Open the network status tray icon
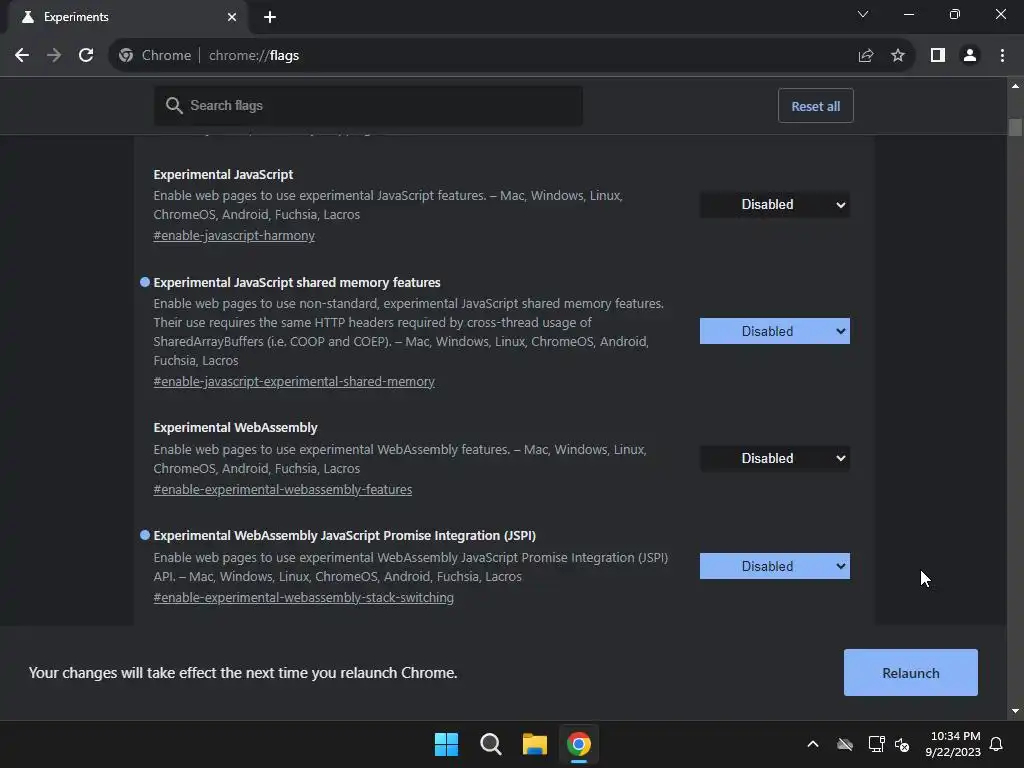 tap(876, 744)
